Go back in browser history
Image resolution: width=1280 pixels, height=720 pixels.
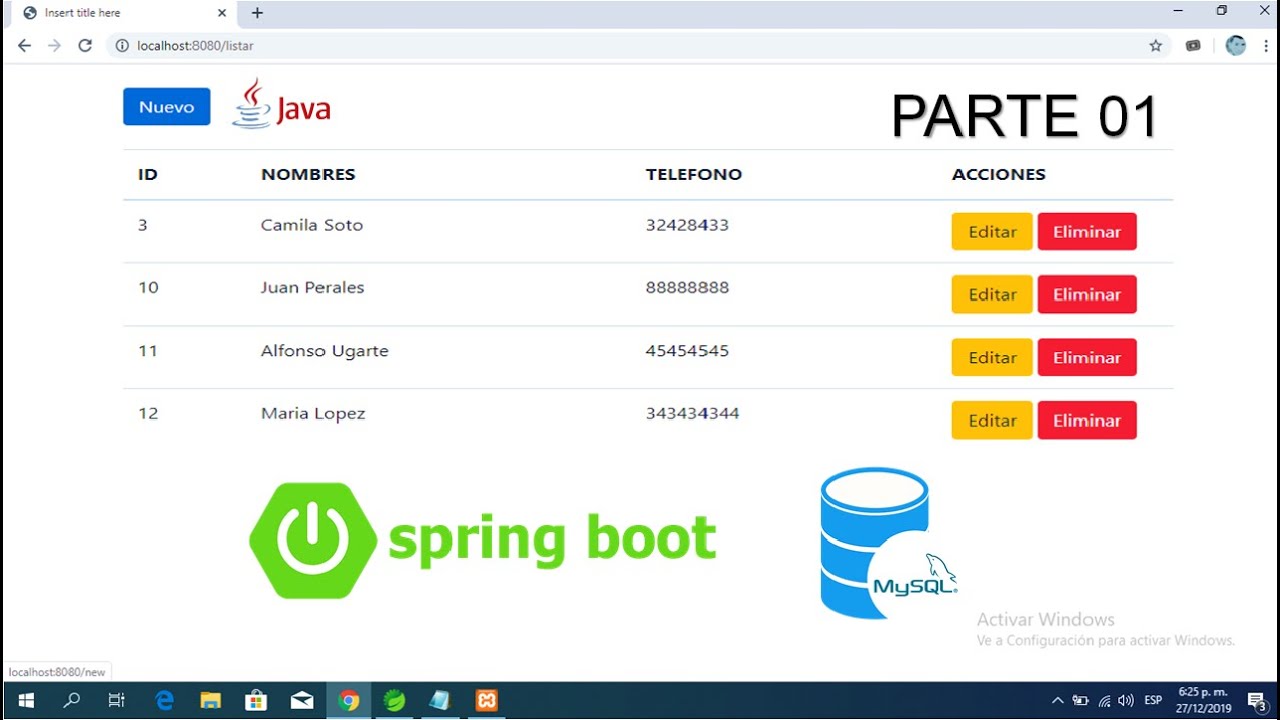click(x=25, y=46)
